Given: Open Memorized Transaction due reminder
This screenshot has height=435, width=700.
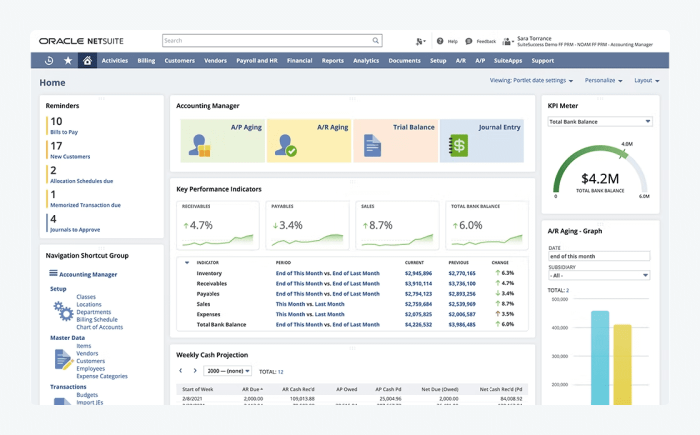Looking at the screenshot, I should 85,205.
